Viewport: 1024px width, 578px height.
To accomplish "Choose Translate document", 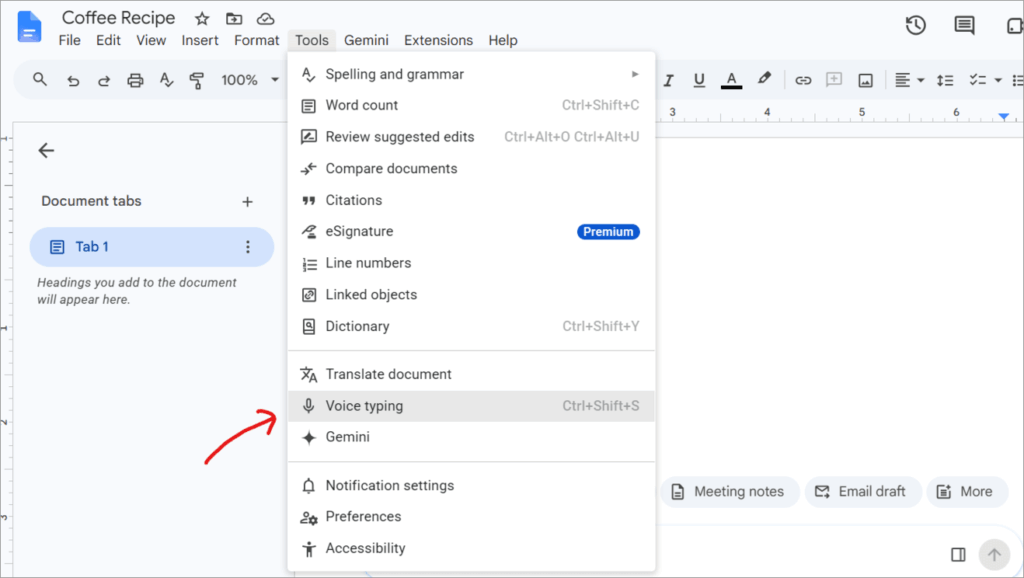I will (x=471, y=374).
